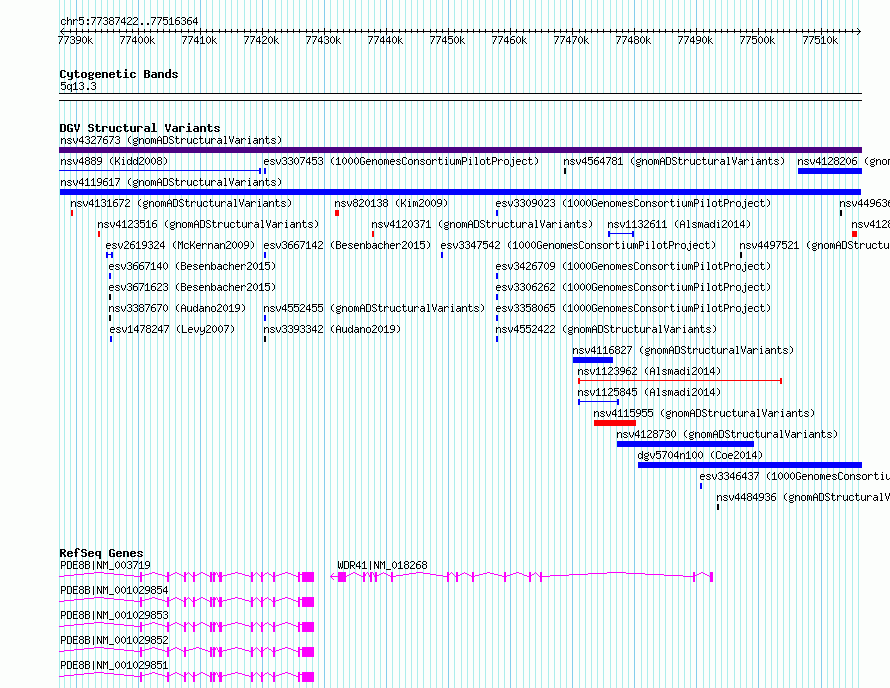This screenshot has width=890, height=688.
Task: Click the 77480k ruler position
Action: coord(633,40)
